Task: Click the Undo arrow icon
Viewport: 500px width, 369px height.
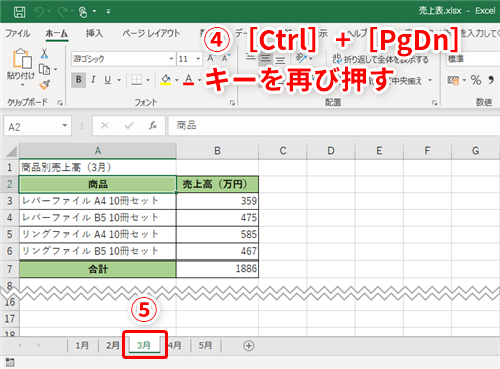Action: pos(39,12)
